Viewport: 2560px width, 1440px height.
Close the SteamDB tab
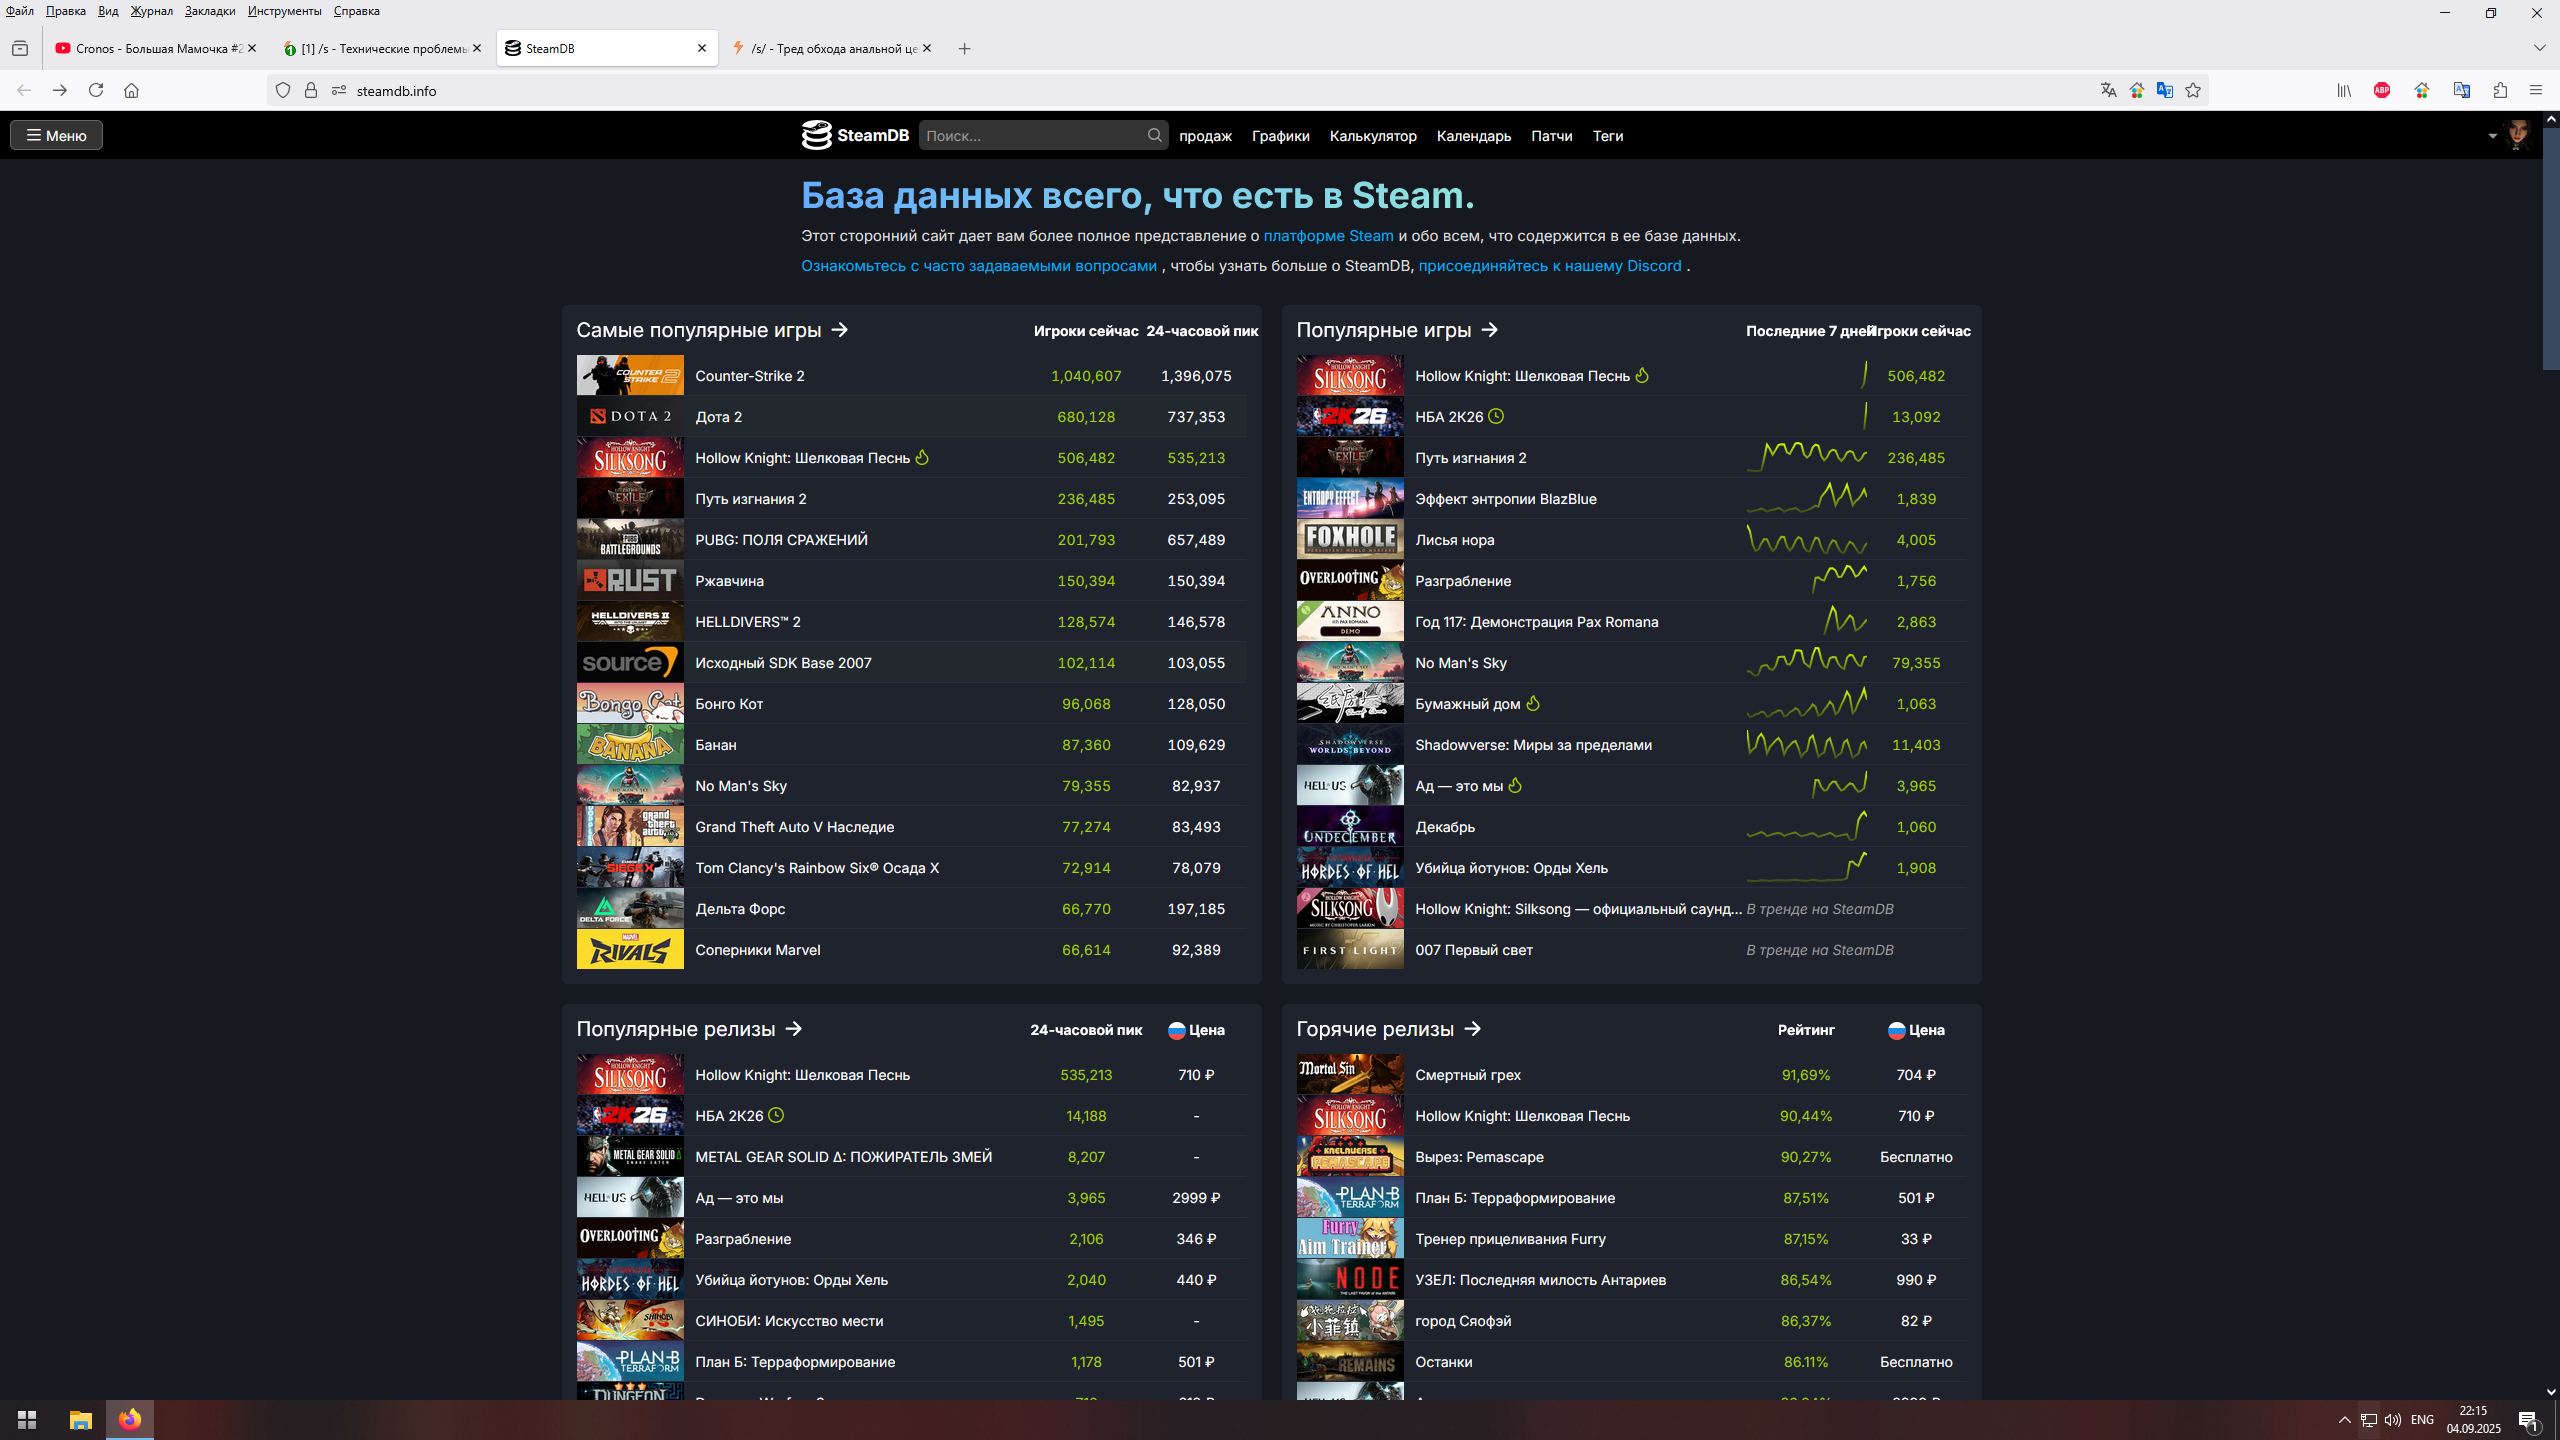pyautogui.click(x=701, y=48)
